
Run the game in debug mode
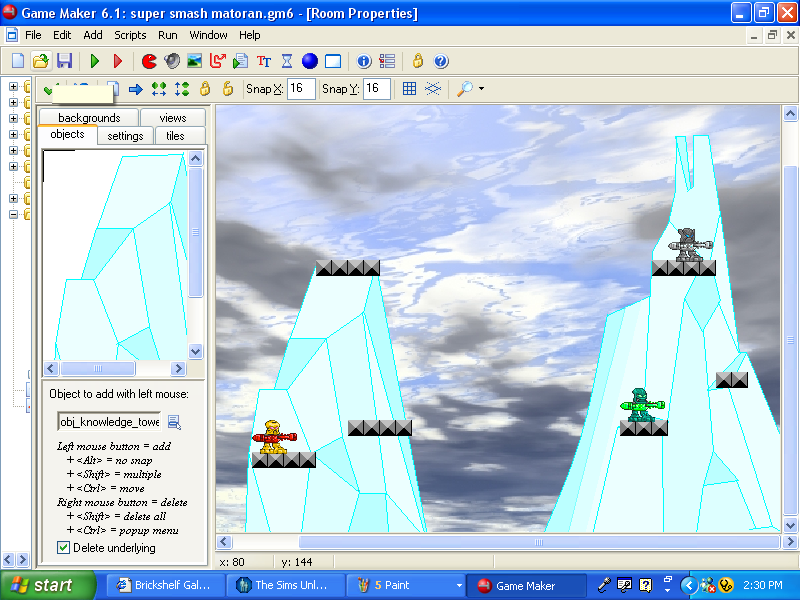[x=118, y=60]
